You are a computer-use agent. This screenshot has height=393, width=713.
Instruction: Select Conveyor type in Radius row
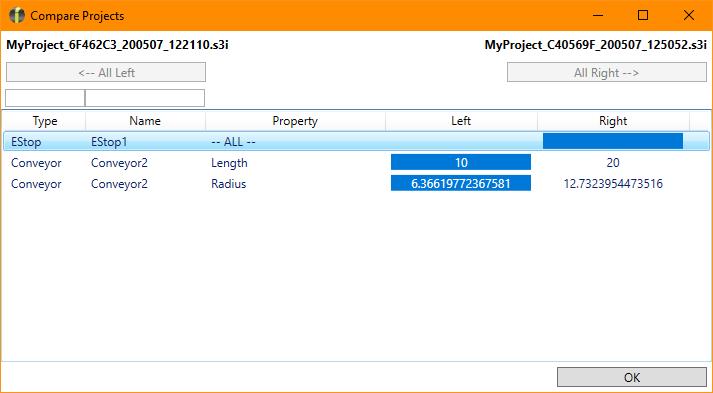point(36,184)
